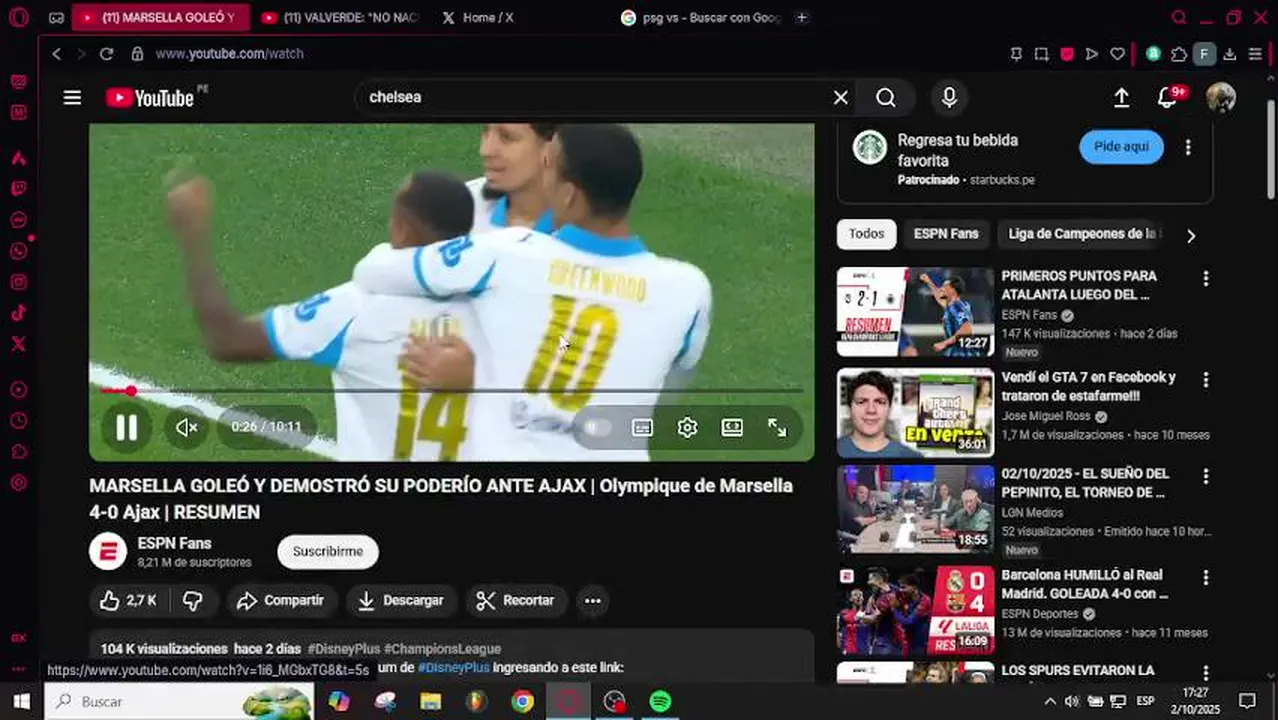Pause the video with the pause button
This screenshot has height=720, width=1278.
[126, 428]
